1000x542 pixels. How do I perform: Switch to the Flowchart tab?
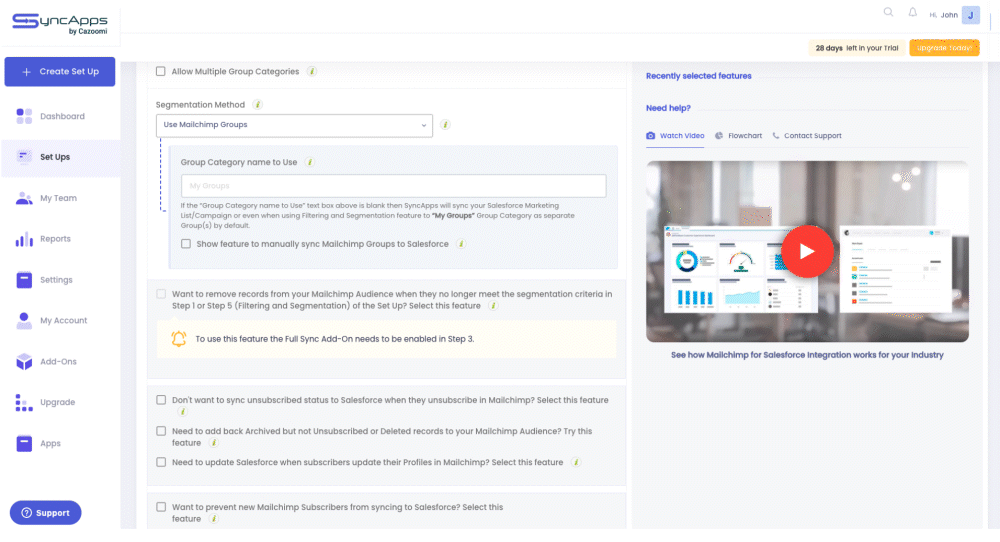pyautogui.click(x=739, y=136)
